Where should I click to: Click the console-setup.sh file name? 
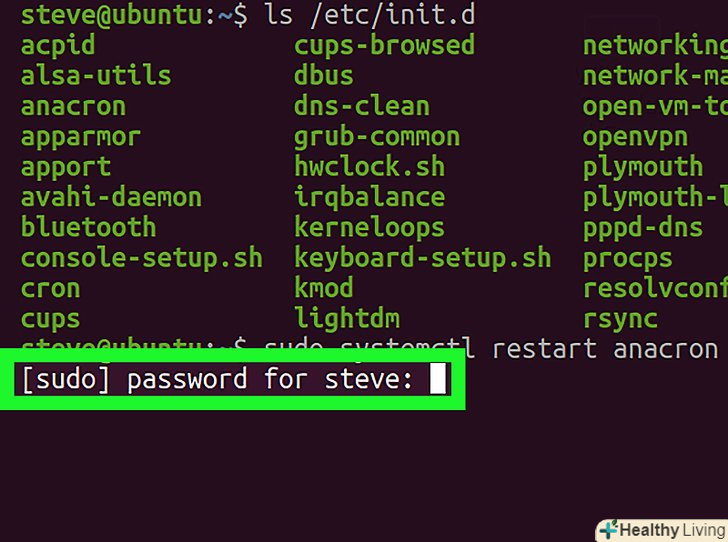click(x=141, y=258)
